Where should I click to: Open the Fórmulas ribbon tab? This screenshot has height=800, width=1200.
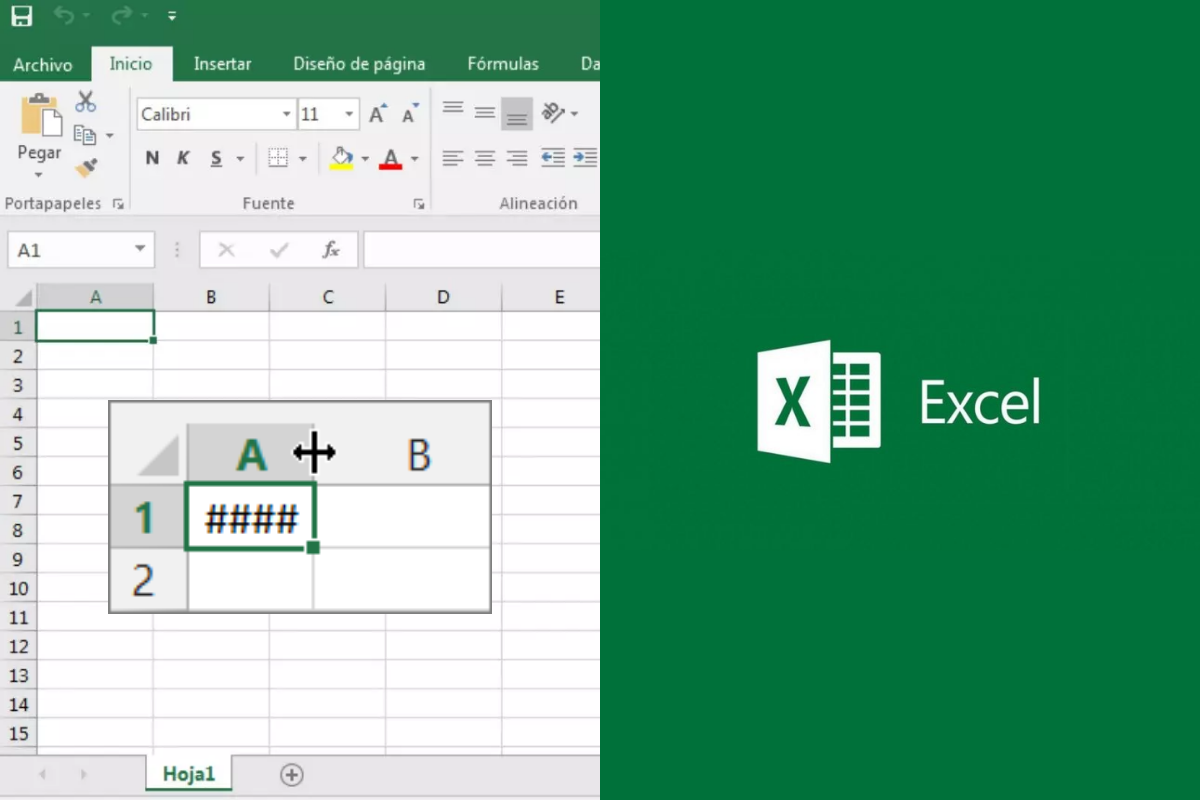pos(502,63)
